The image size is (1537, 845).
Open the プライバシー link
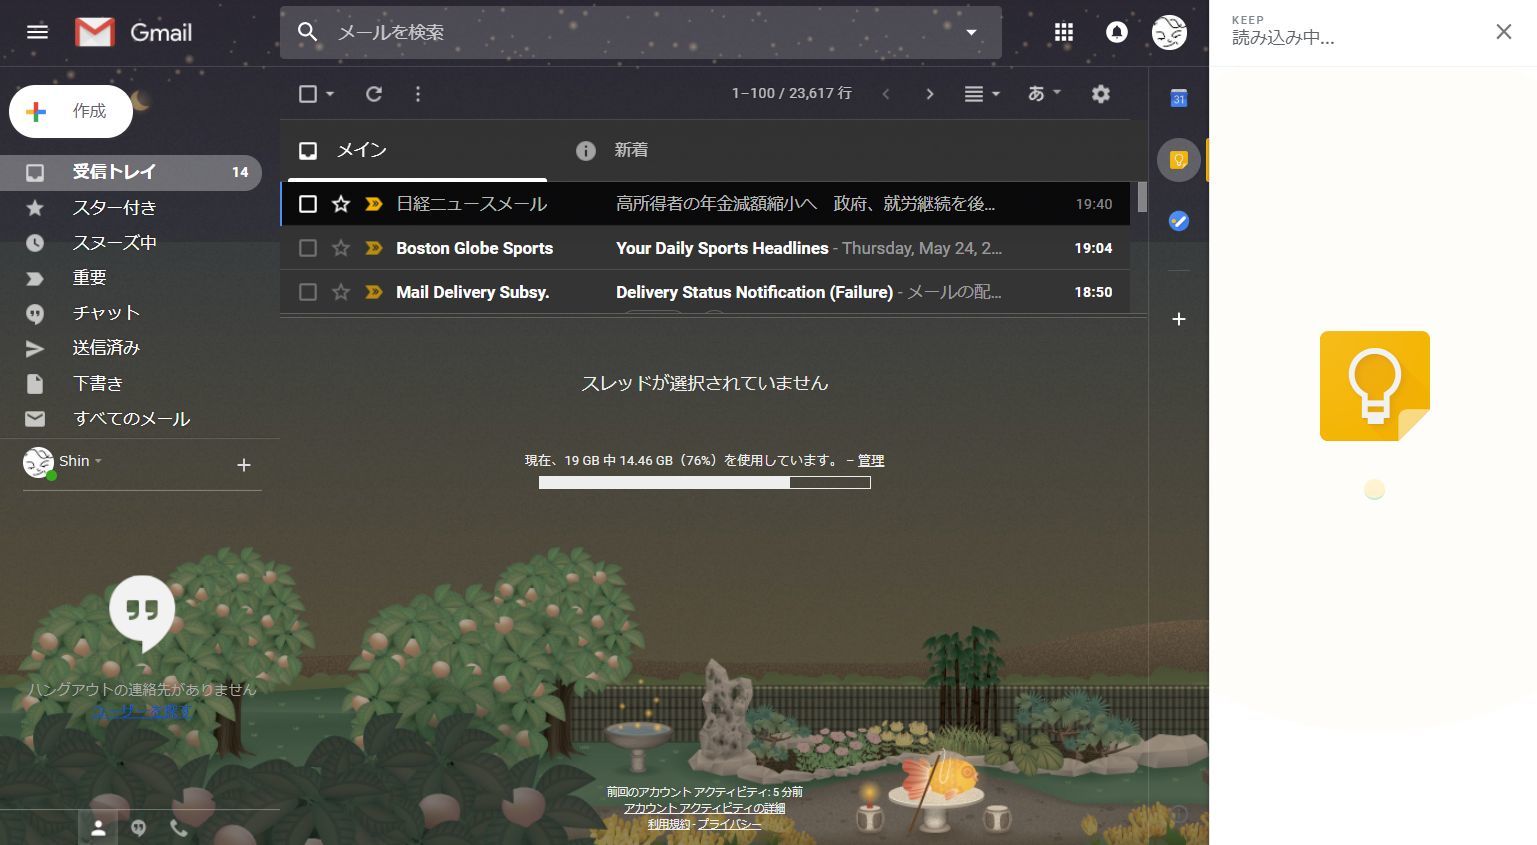pos(729,824)
